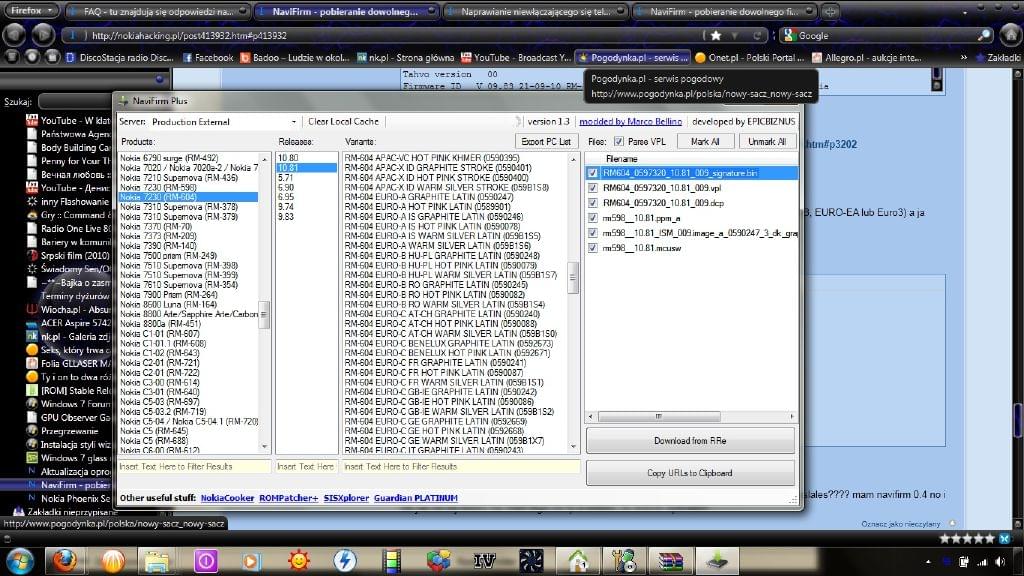The width and height of the screenshot is (1024, 576).
Task: Switch to FAQ tab in Firefox
Action: [x=158, y=11]
